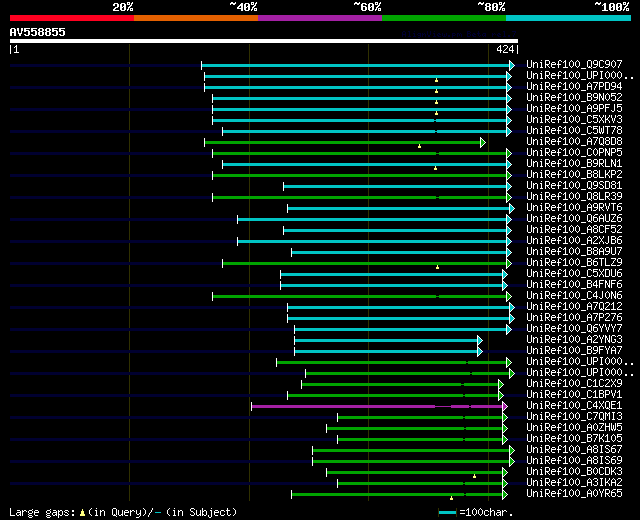Select the UniRef100_A0ZHW5 hit label
The width and height of the screenshot is (640, 520).
[574, 428]
